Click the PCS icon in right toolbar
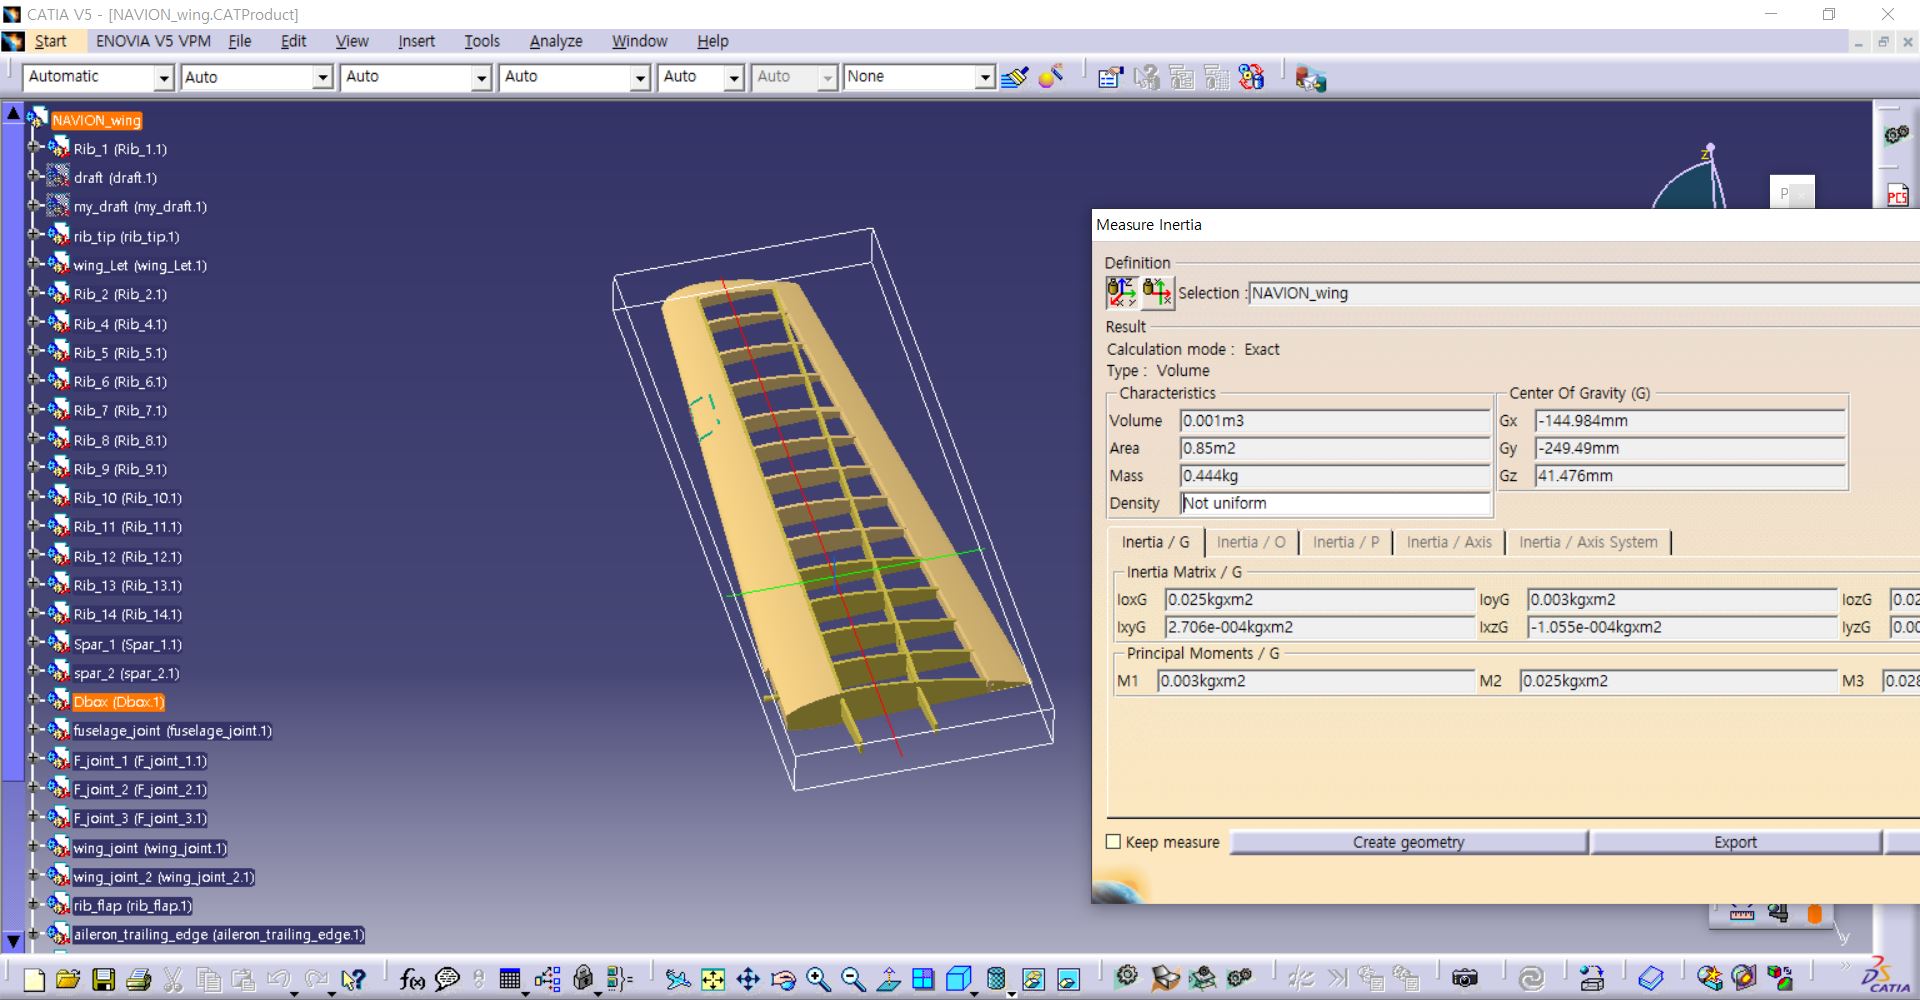Image resolution: width=1920 pixels, height=1000 pixels. [1897, 195]
